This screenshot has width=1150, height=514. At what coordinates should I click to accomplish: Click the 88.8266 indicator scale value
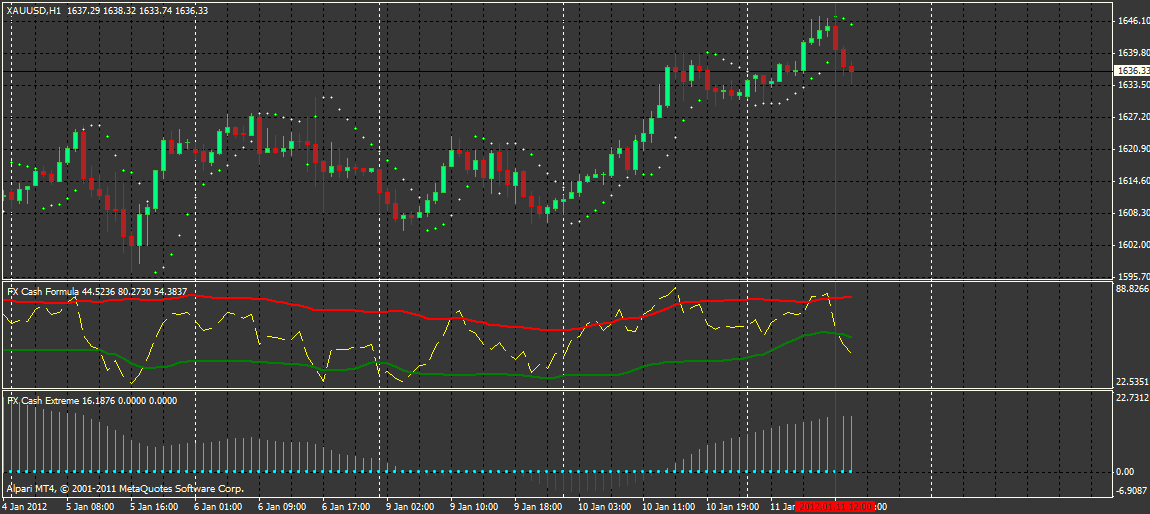(1132, 289)
